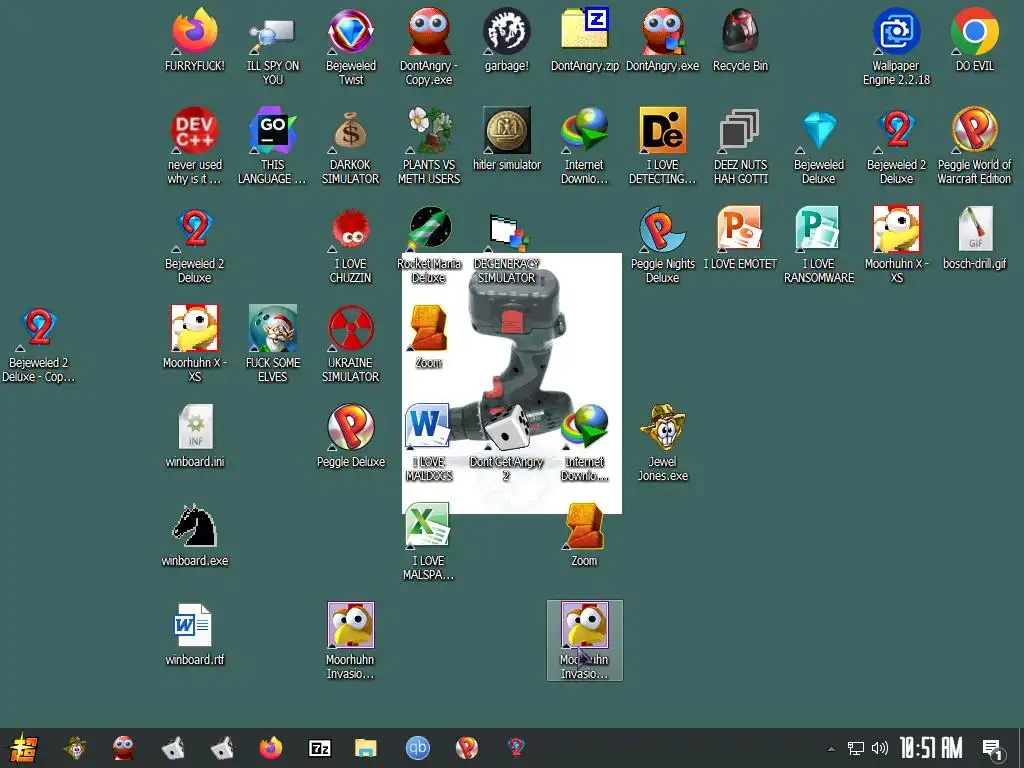The height and width of the screenshot is (768, 1024).
Task: Open File Explorer from the taskbar
Action: click(x=366, y=748)
